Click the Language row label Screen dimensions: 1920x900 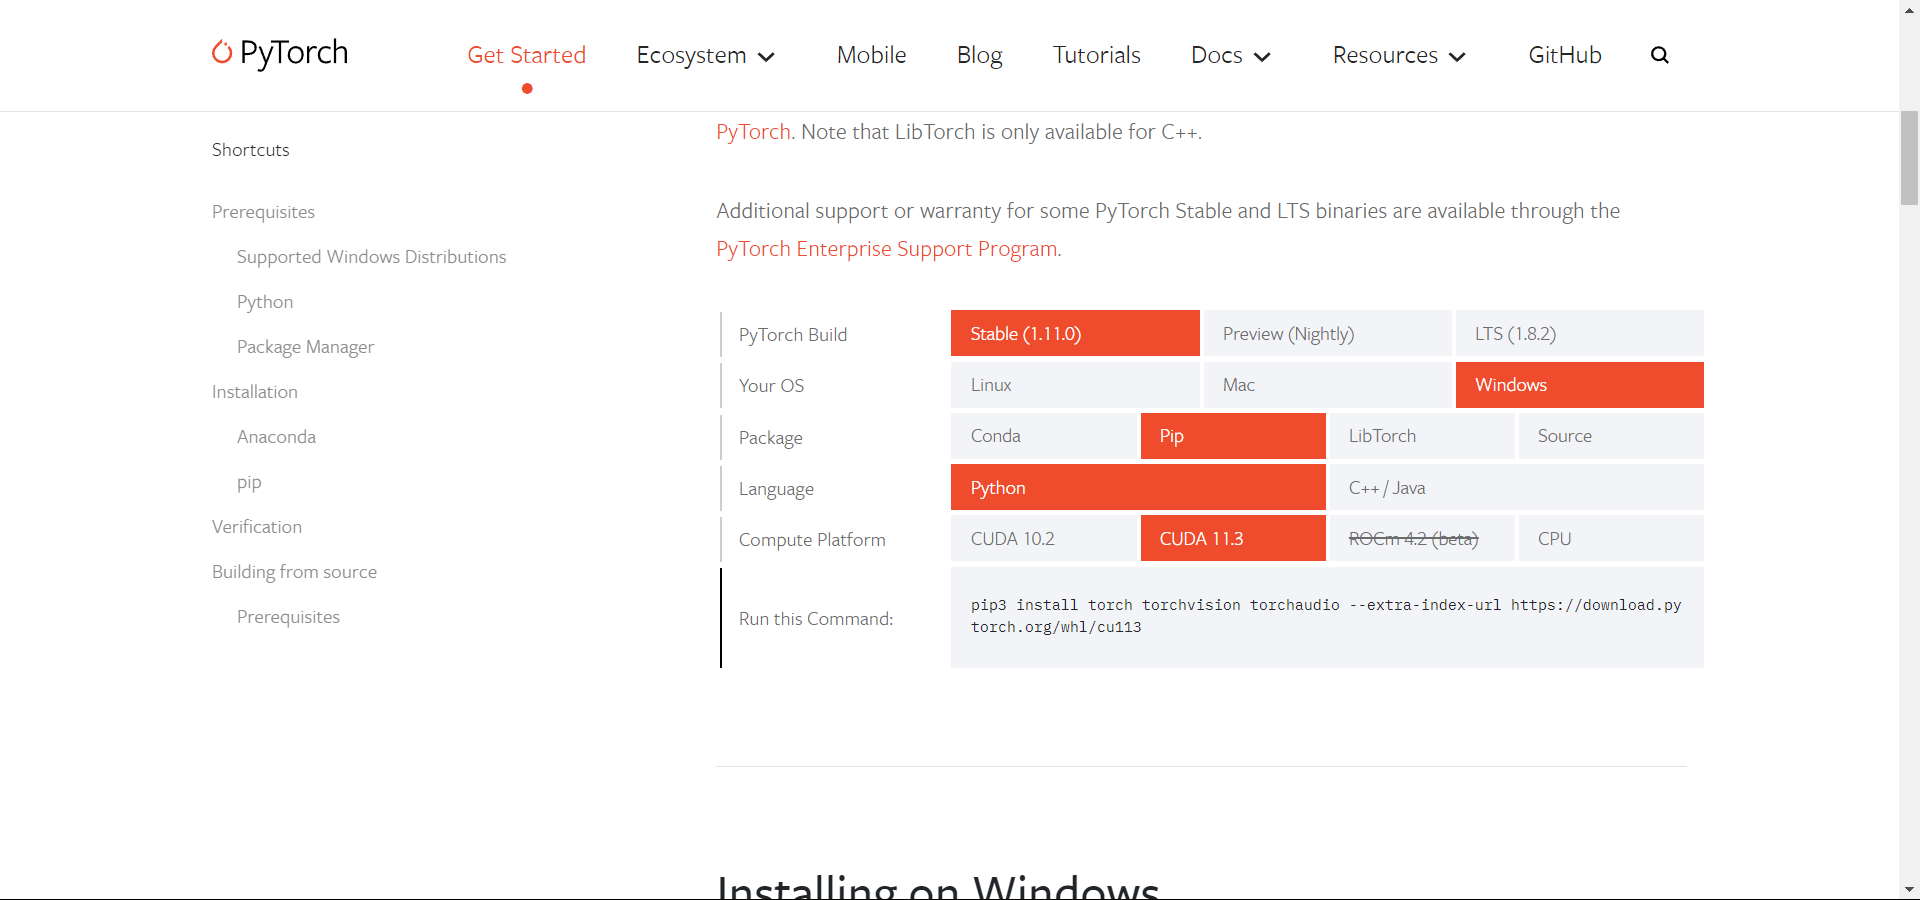point(776,489)
